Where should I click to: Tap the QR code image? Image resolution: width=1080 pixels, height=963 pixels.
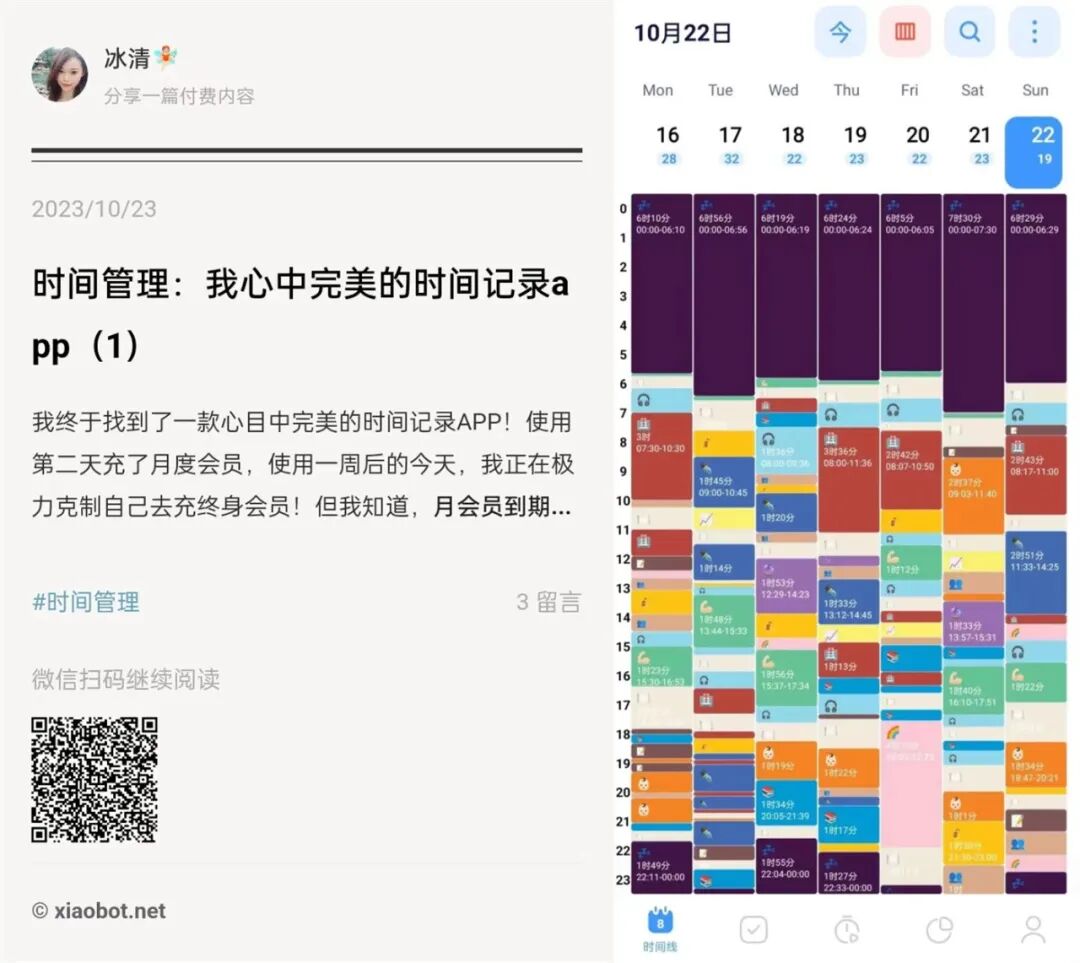94,780
